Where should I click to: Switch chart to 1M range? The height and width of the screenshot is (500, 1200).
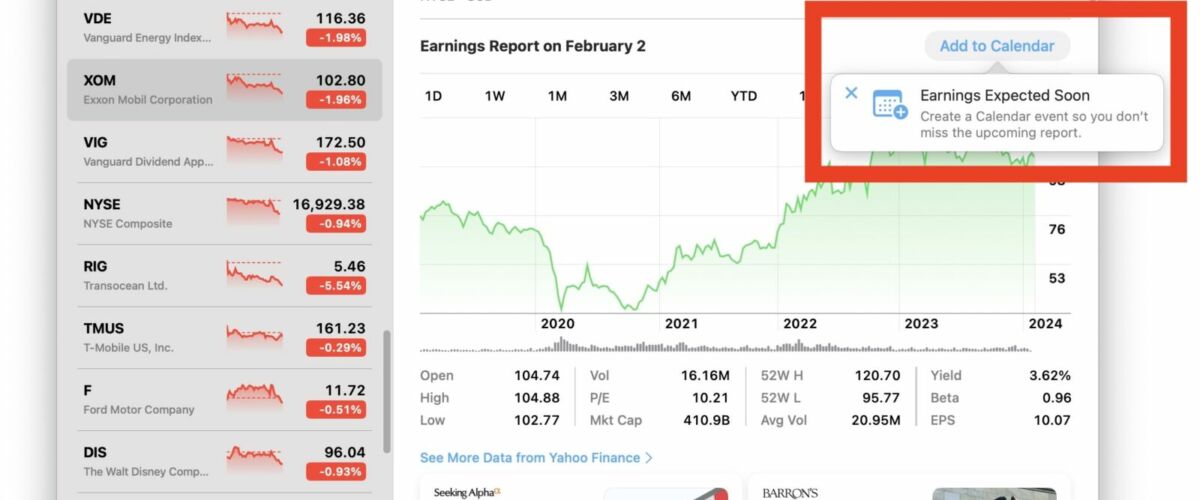557,96
